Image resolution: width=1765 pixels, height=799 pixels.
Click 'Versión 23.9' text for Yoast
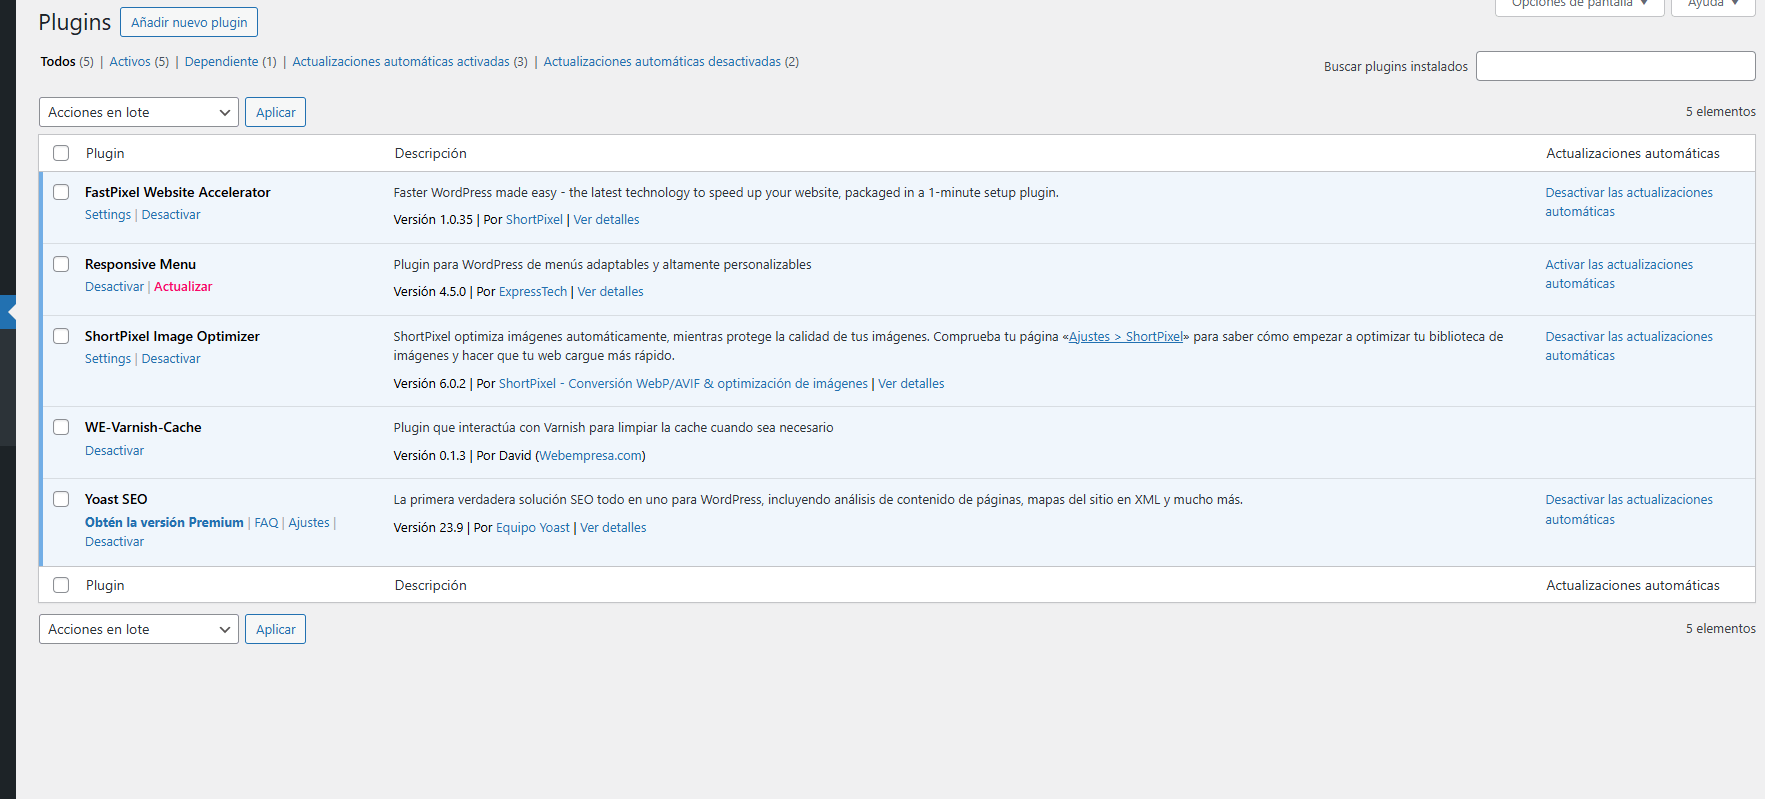pos(428,528)
